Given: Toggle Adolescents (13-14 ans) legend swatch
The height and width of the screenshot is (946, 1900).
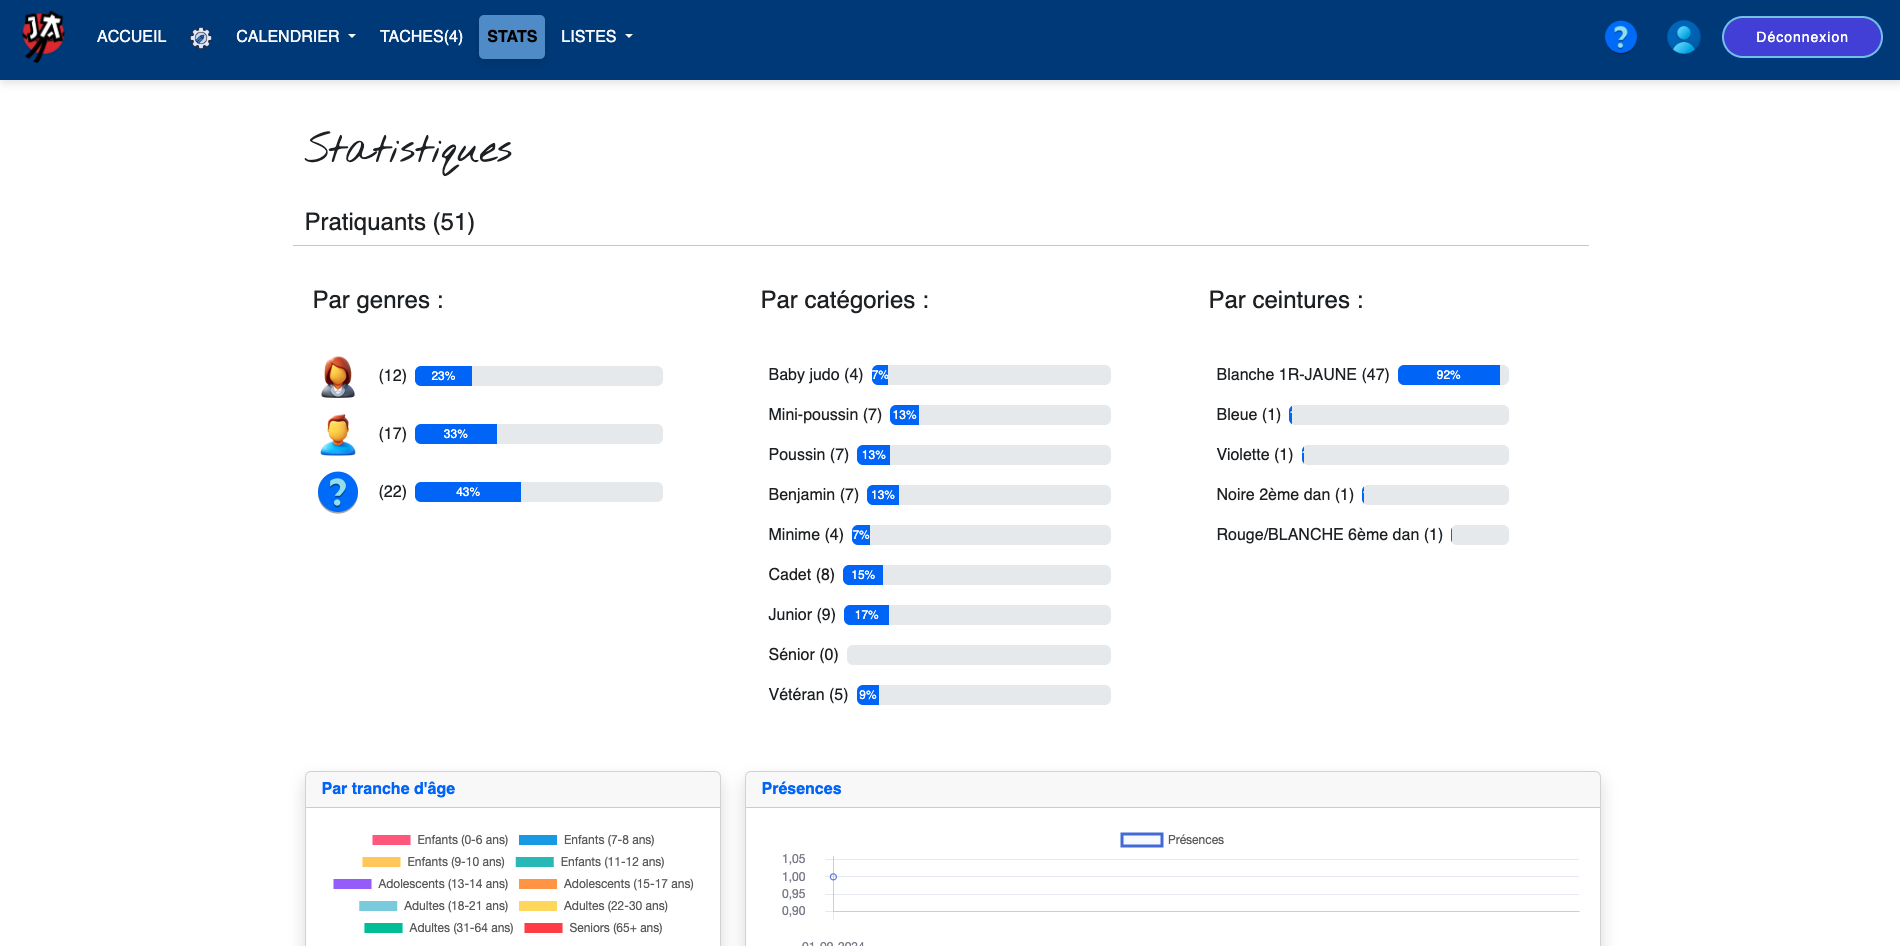Looking at the screenshot, I should [x=352, y=884].
